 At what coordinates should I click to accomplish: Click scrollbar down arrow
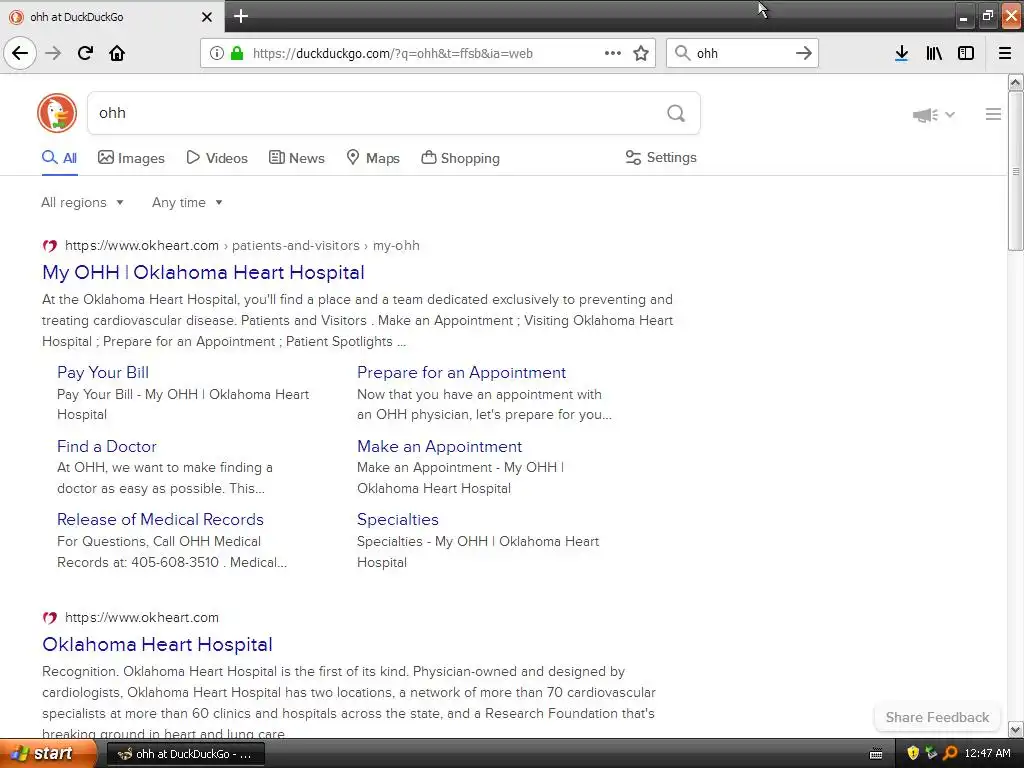pos(1015,729)
